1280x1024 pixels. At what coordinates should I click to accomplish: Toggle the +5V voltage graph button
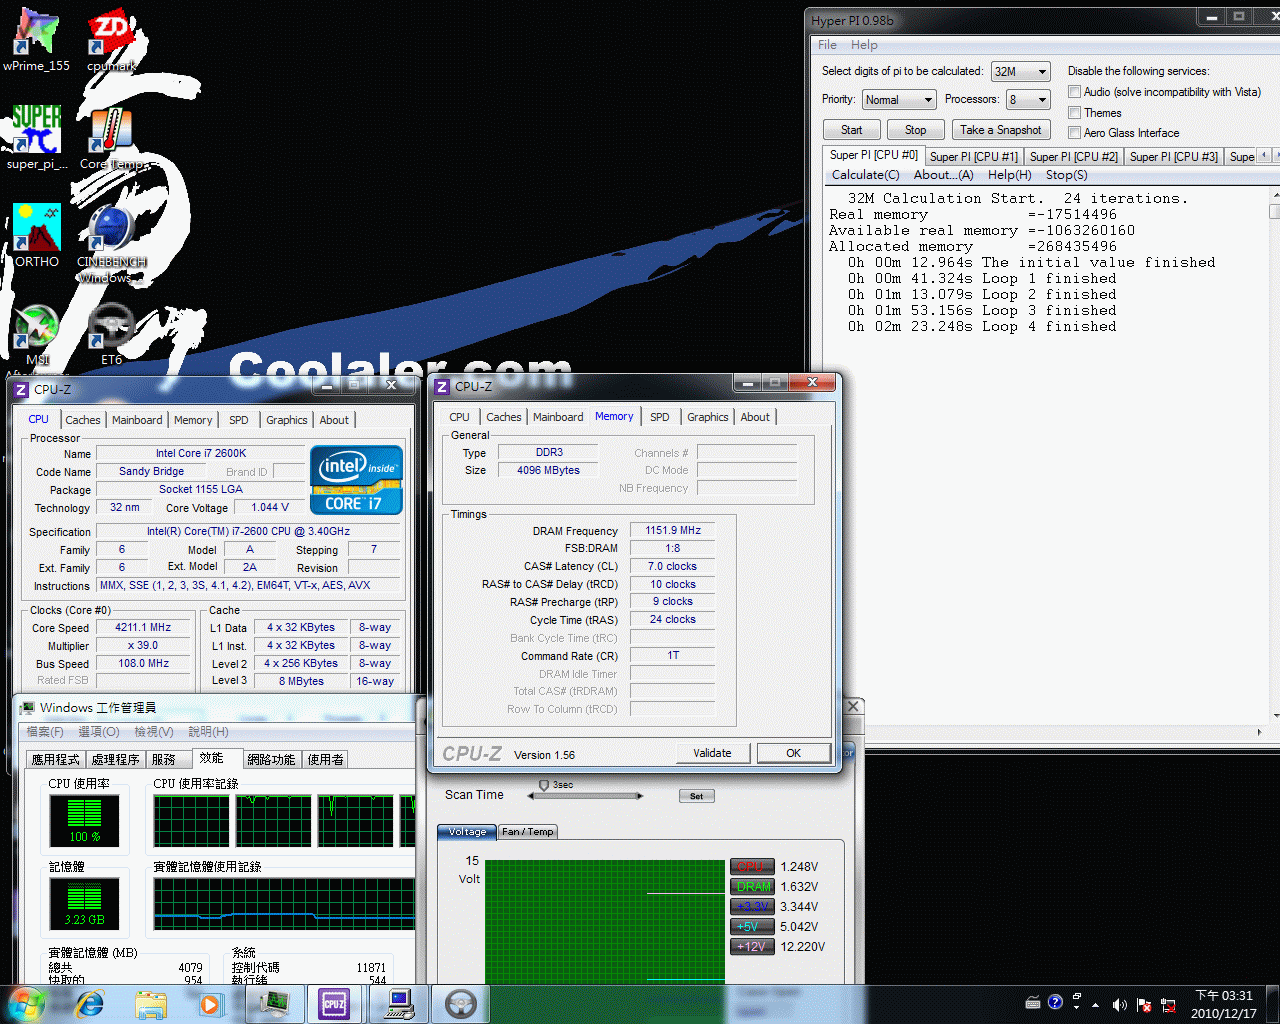click(x=752, y=927)
